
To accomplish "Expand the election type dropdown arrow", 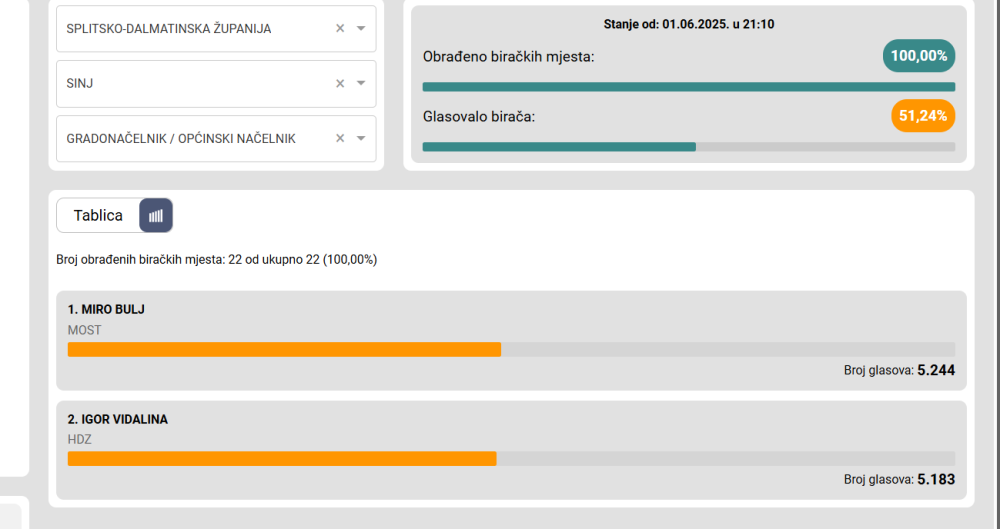I will 361,138.
